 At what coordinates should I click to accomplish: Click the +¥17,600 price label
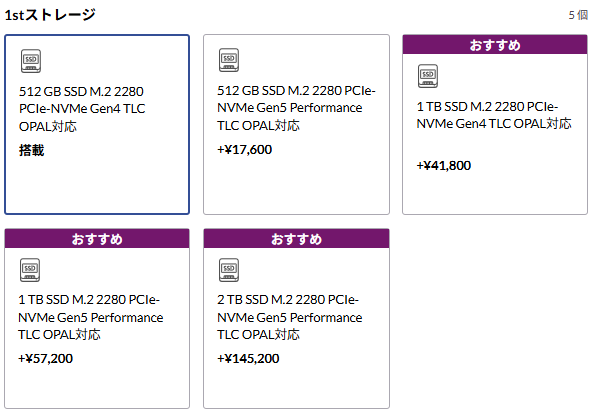point(244,150)
